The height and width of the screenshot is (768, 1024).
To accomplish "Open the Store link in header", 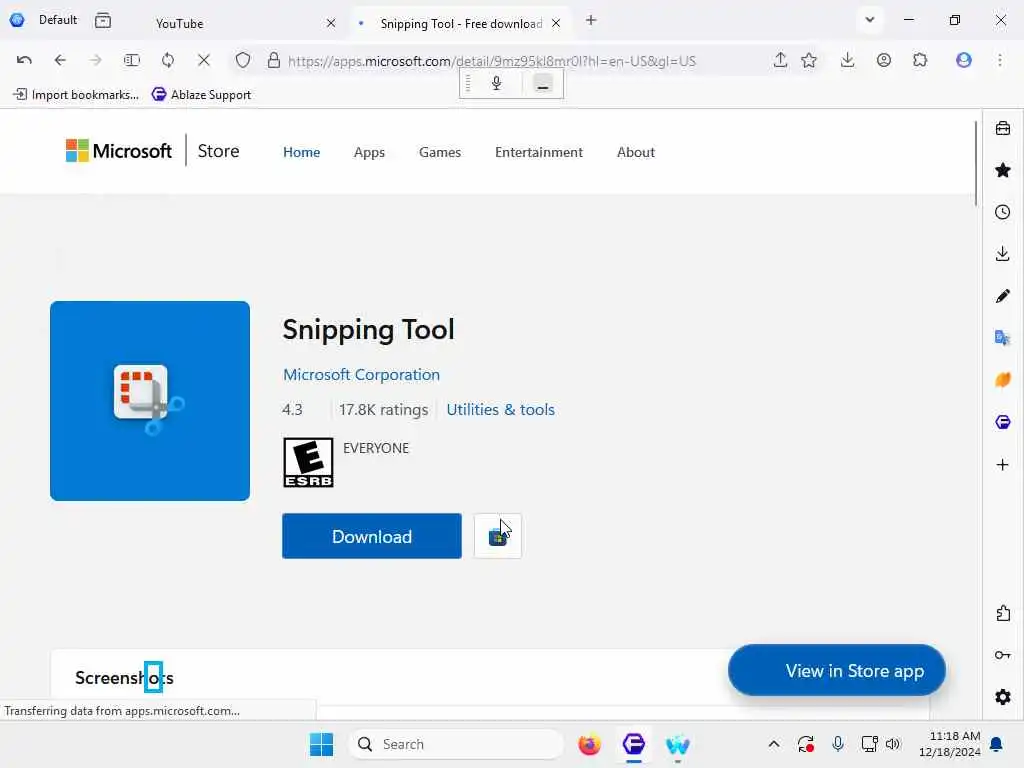I will tap(218, 151).
